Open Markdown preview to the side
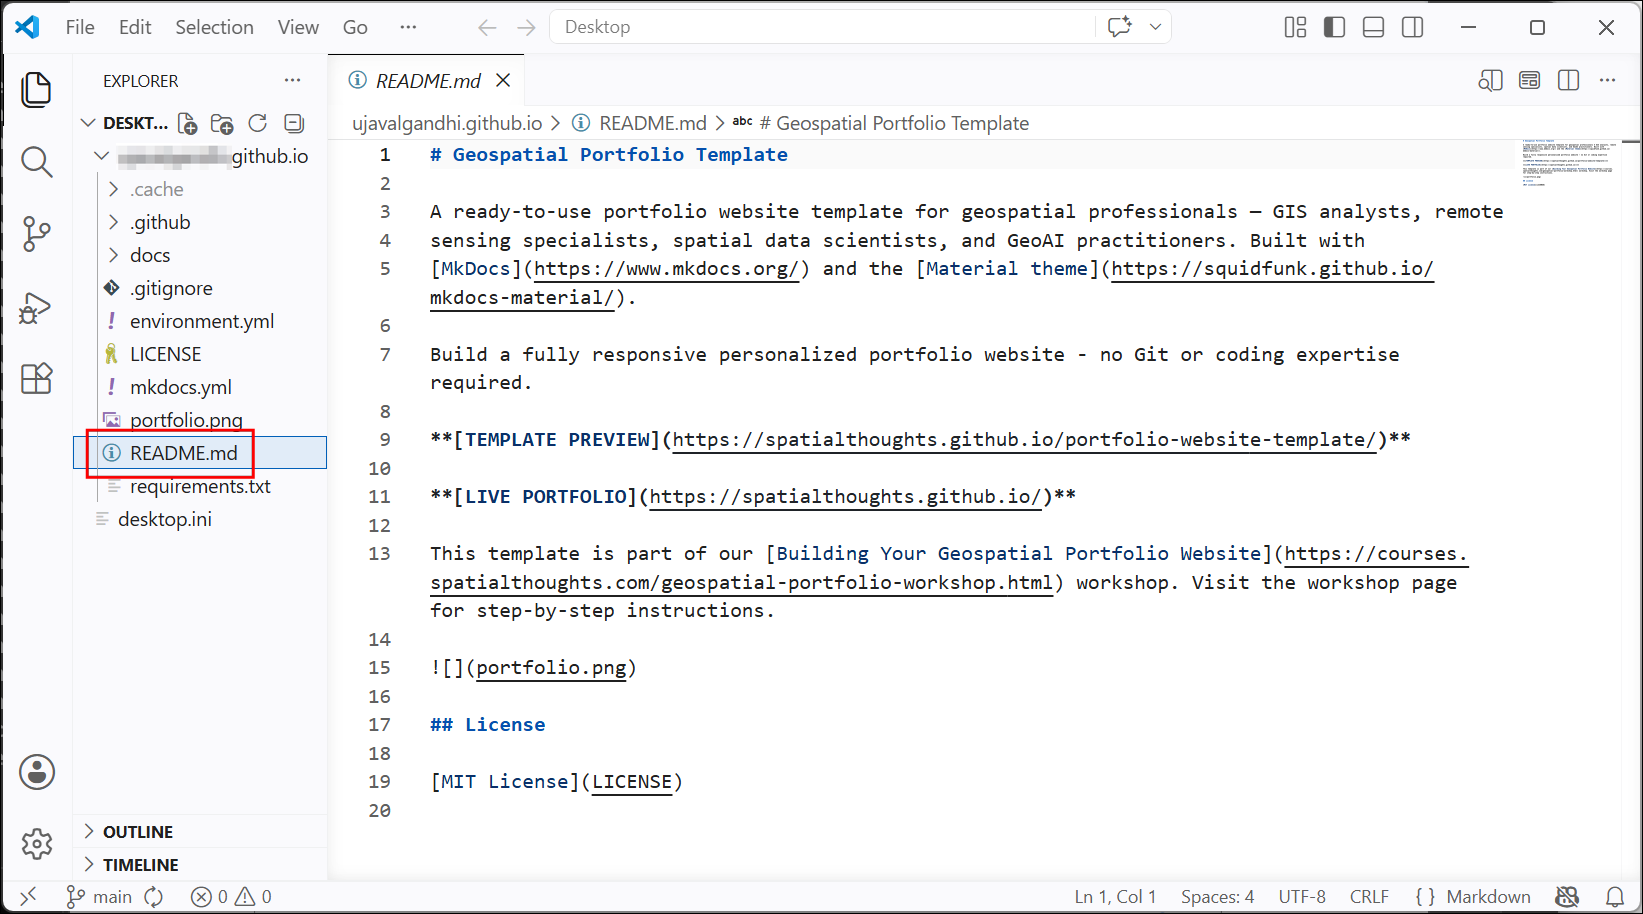This screenshot has width=1643, height=914. click(1490, 81)
